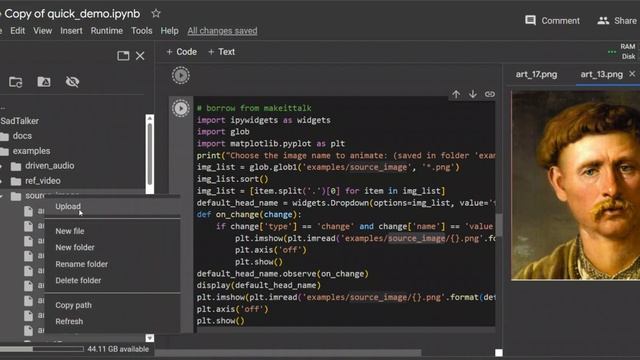Image resolution: width=640 pixels, height=360 pixels.
Task: Expand the driven_audio folder
Action: point(2,166)
